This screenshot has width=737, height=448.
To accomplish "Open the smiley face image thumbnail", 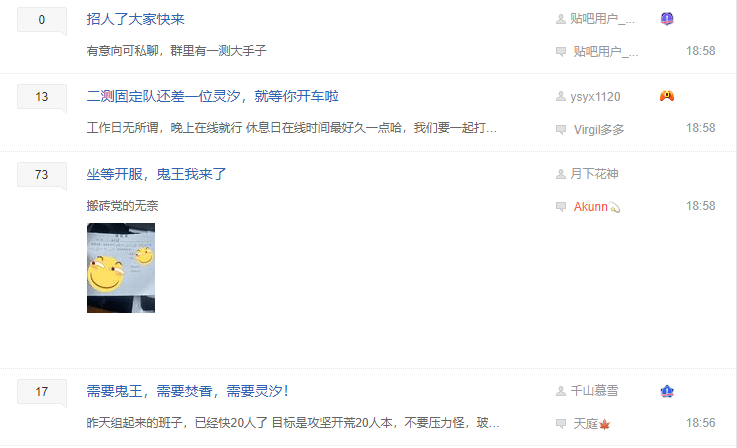I will 121,267.
